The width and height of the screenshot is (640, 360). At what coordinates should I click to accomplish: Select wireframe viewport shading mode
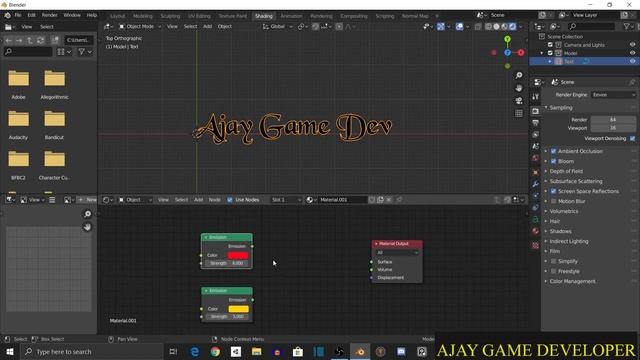(489, 27)
